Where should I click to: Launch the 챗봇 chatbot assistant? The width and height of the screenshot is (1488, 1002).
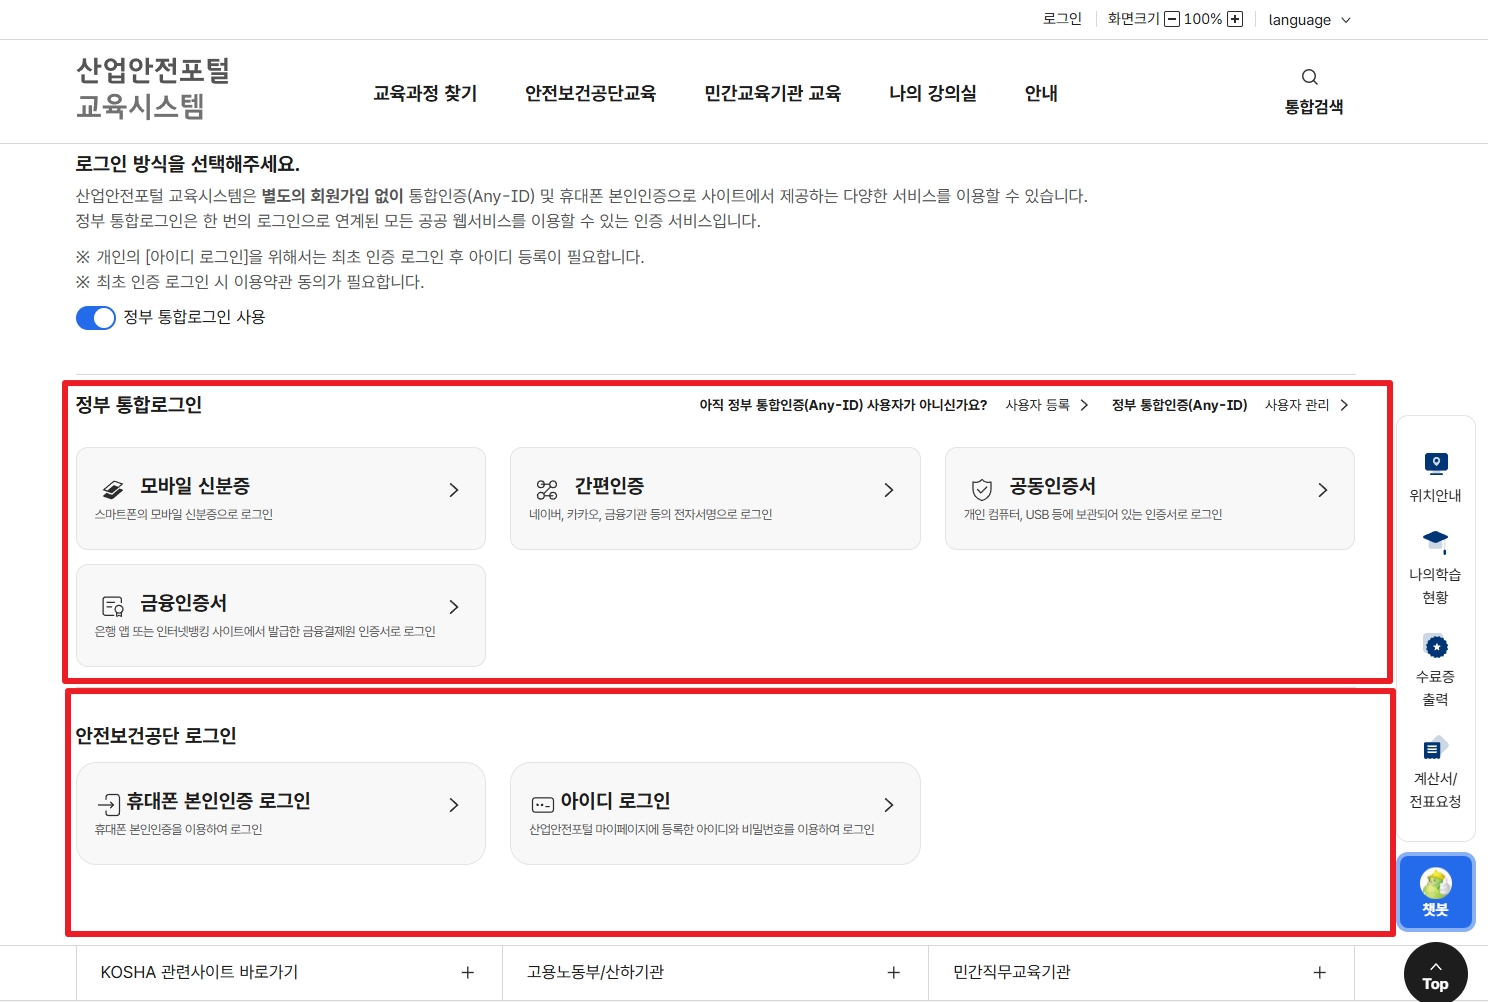1435,891
